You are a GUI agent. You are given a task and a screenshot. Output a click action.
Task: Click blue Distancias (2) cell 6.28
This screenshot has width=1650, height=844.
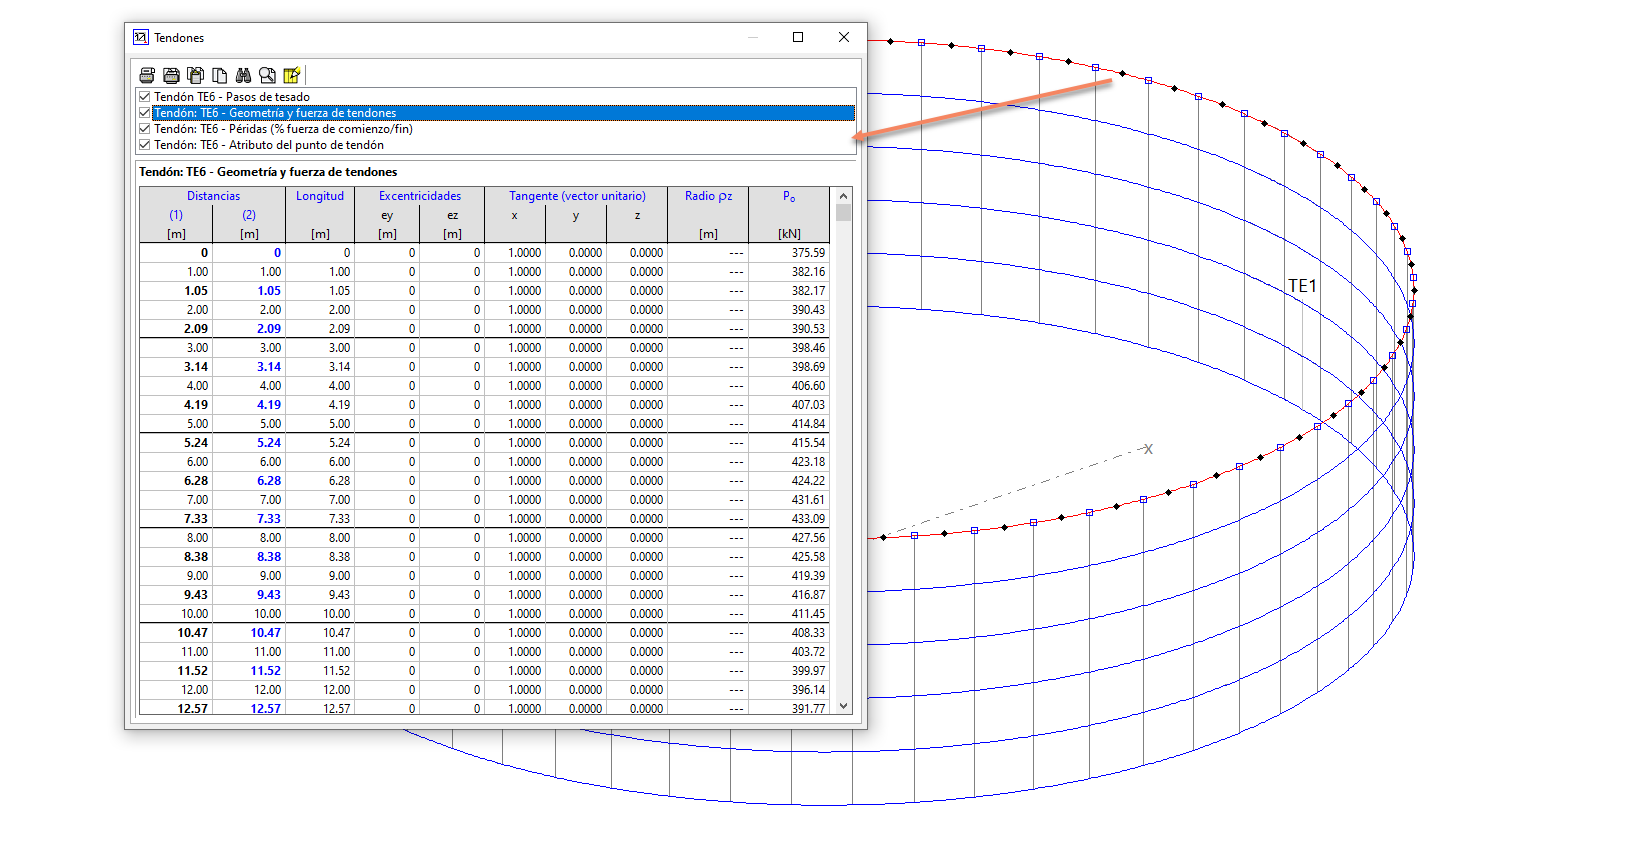pos(249,481)
